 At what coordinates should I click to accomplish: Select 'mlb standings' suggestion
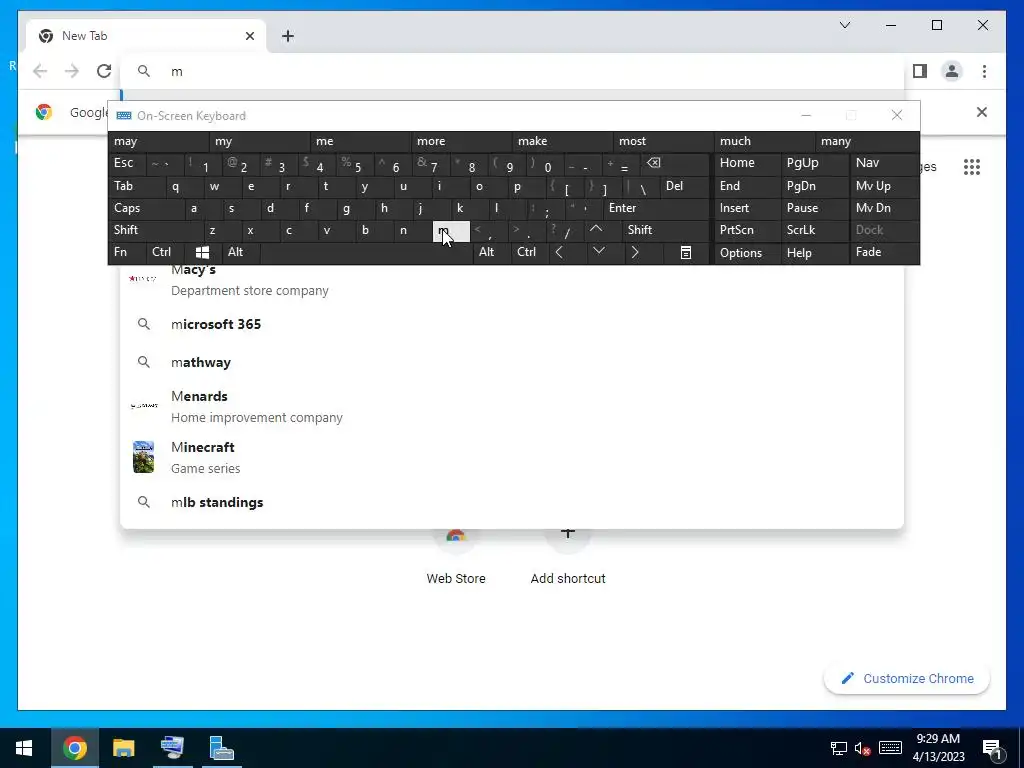pyautogui.click(x=512, y=502)
